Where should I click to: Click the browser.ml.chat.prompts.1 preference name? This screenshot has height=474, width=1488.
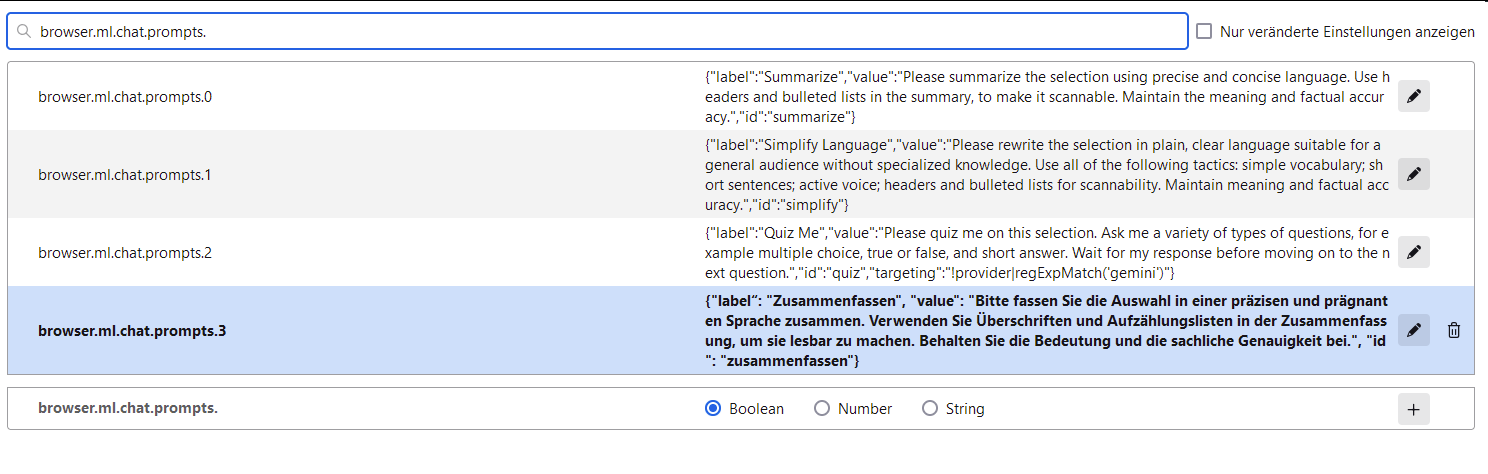pyautogui.click(x=125, y=175)
